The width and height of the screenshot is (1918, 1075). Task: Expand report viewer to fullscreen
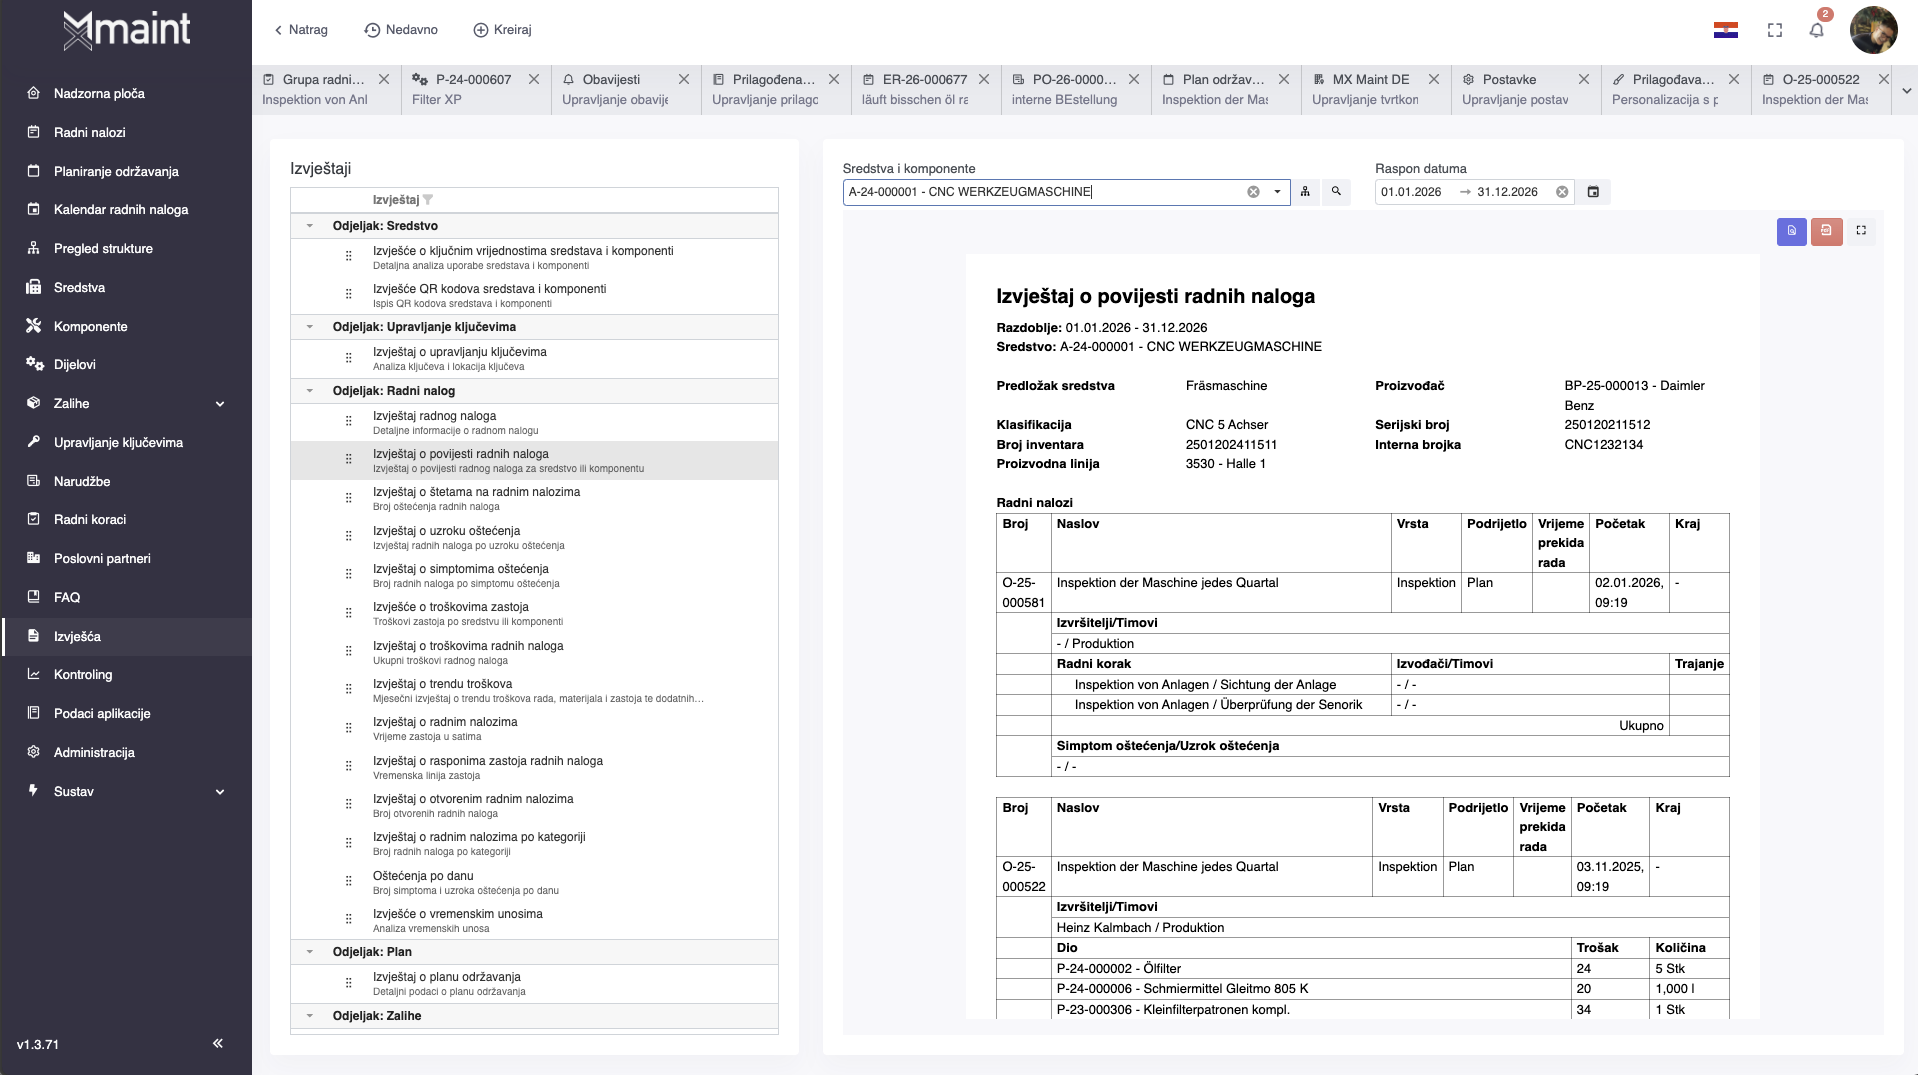point(1861,231)
